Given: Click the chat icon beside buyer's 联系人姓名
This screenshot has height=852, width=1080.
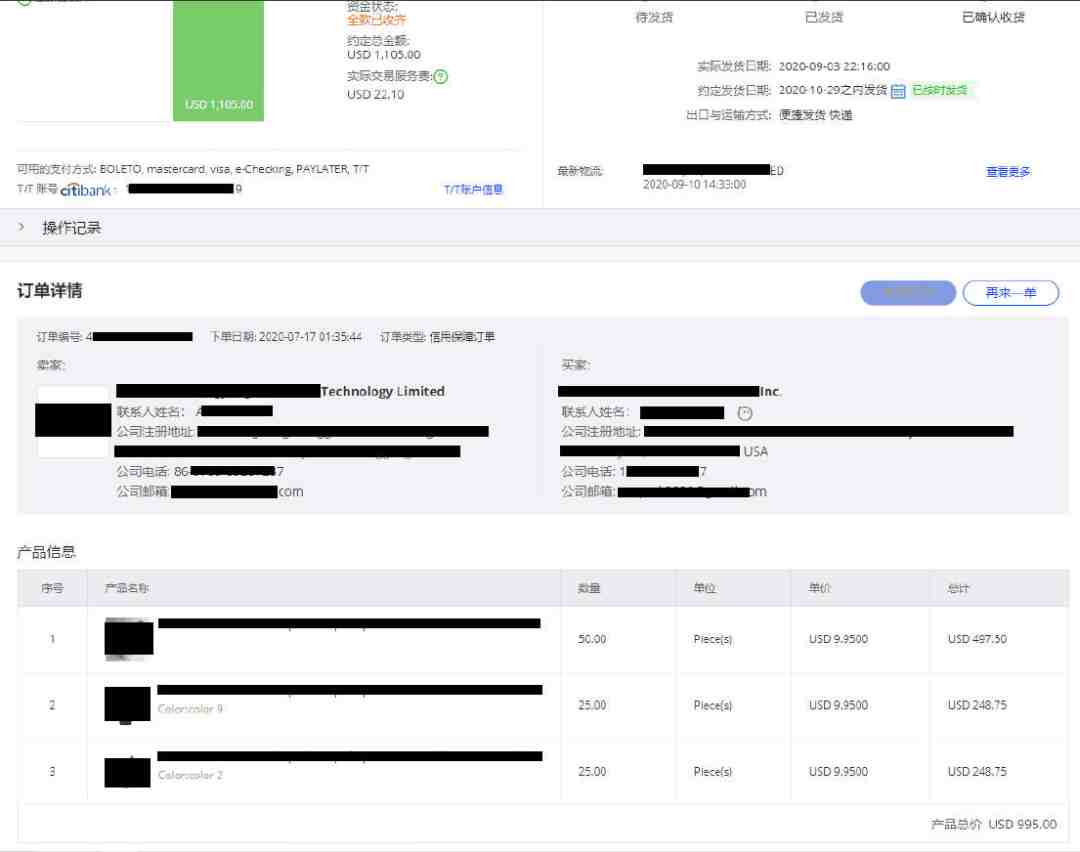Looking at the screenshot, I should [x=745, y=413].
